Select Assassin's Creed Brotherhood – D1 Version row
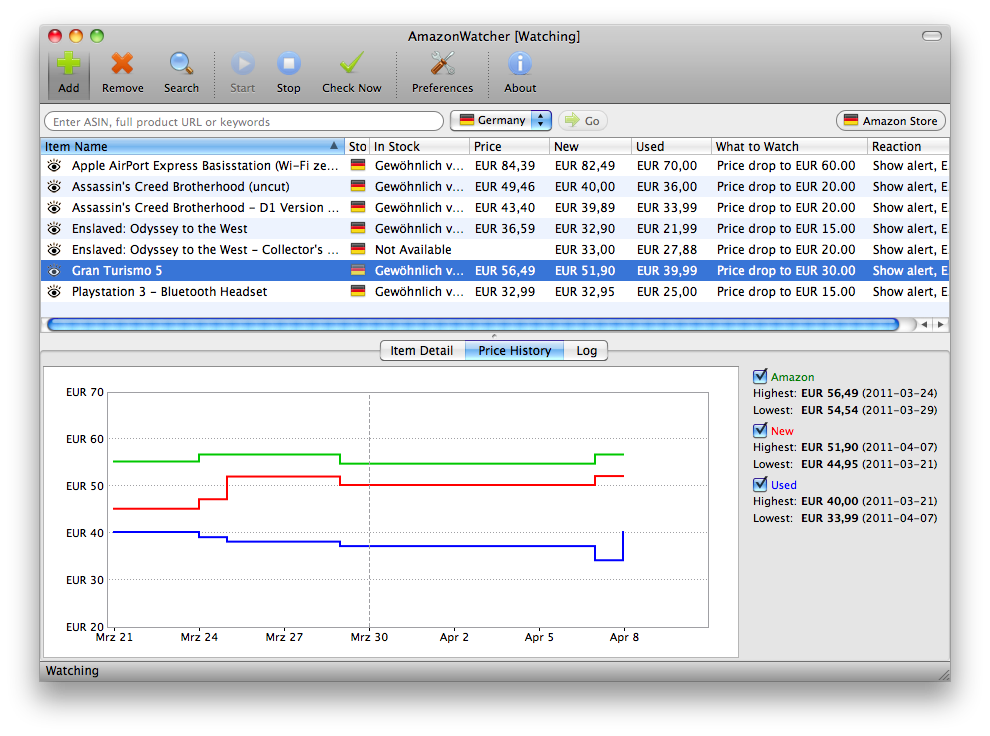 point(494,207)
